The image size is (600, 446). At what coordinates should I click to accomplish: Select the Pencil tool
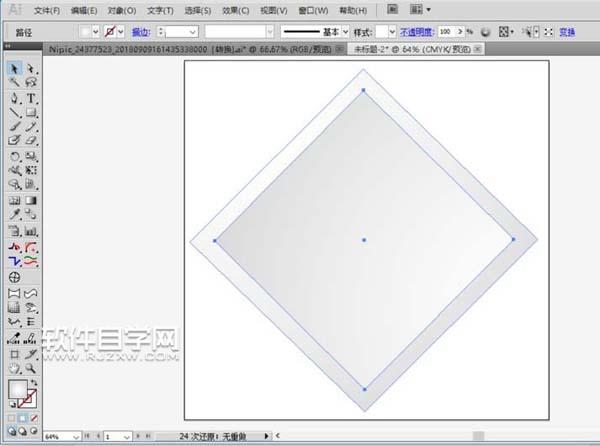[31, 126]
